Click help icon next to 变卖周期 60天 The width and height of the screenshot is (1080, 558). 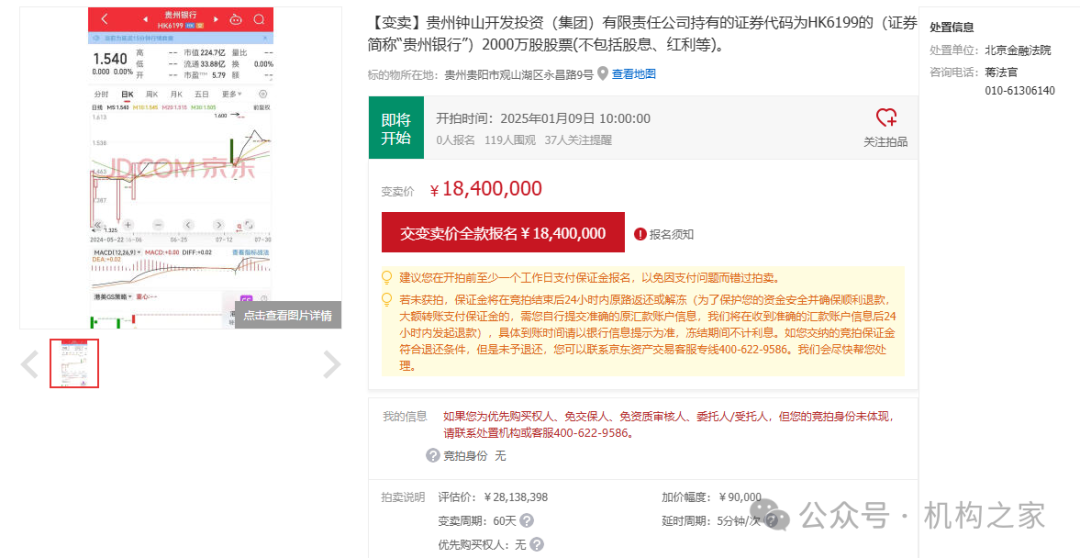tap(527, 521)
